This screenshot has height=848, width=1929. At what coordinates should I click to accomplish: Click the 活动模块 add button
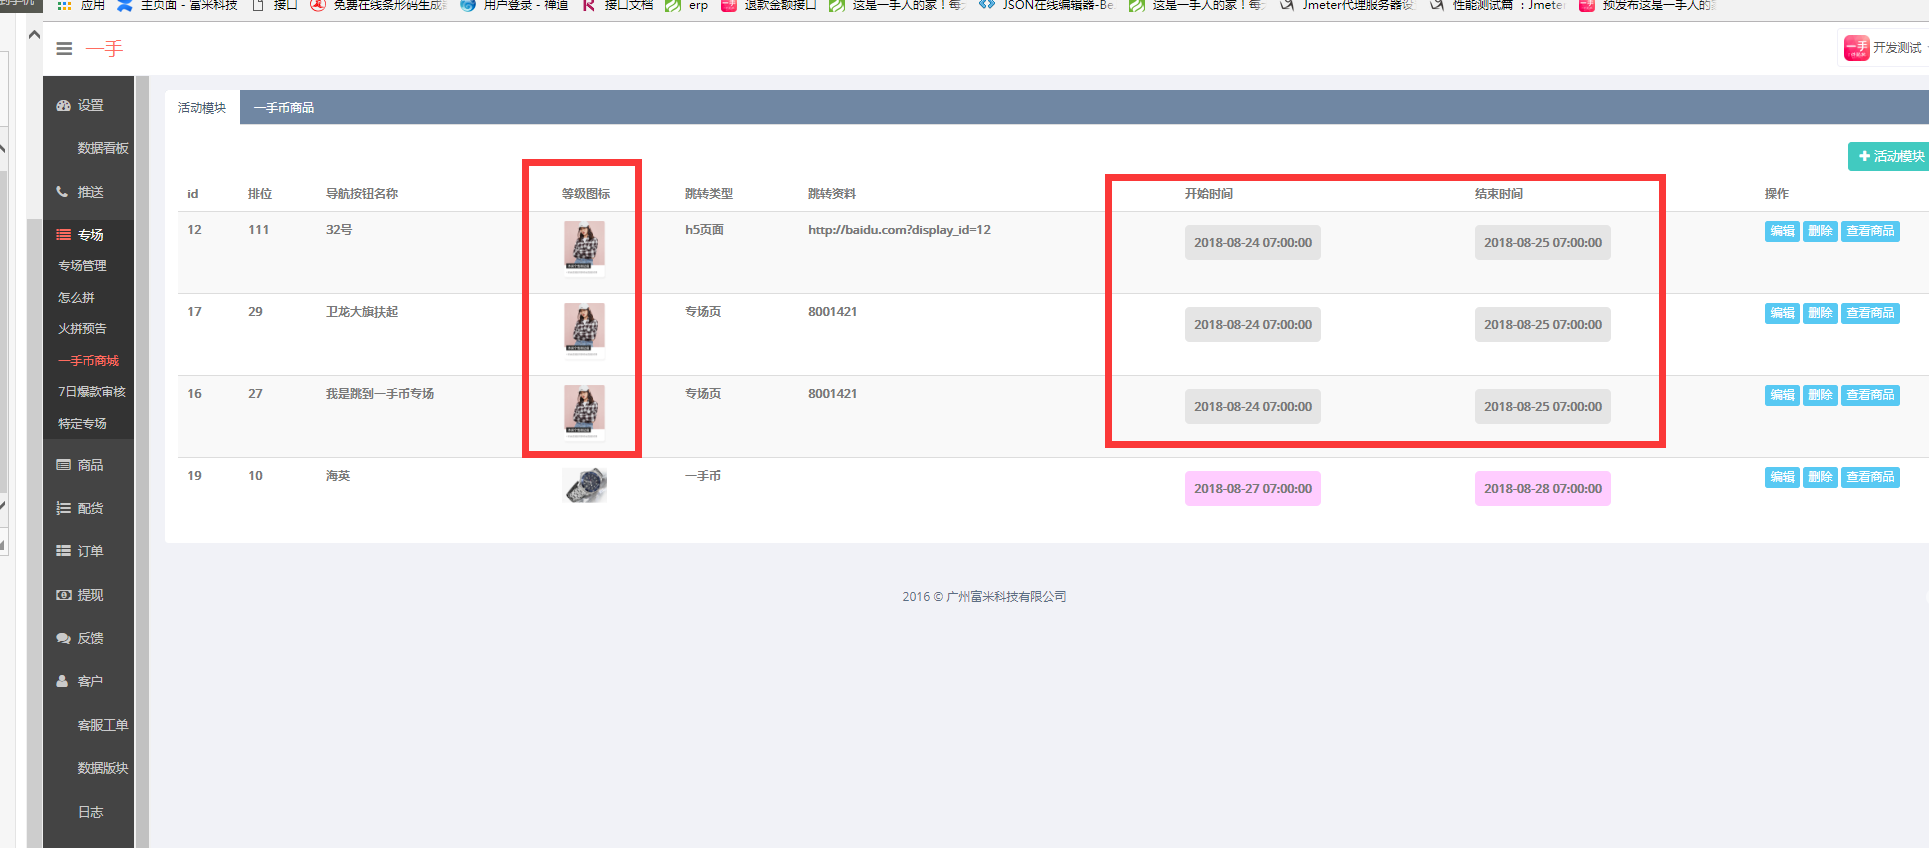point(1890,156)
